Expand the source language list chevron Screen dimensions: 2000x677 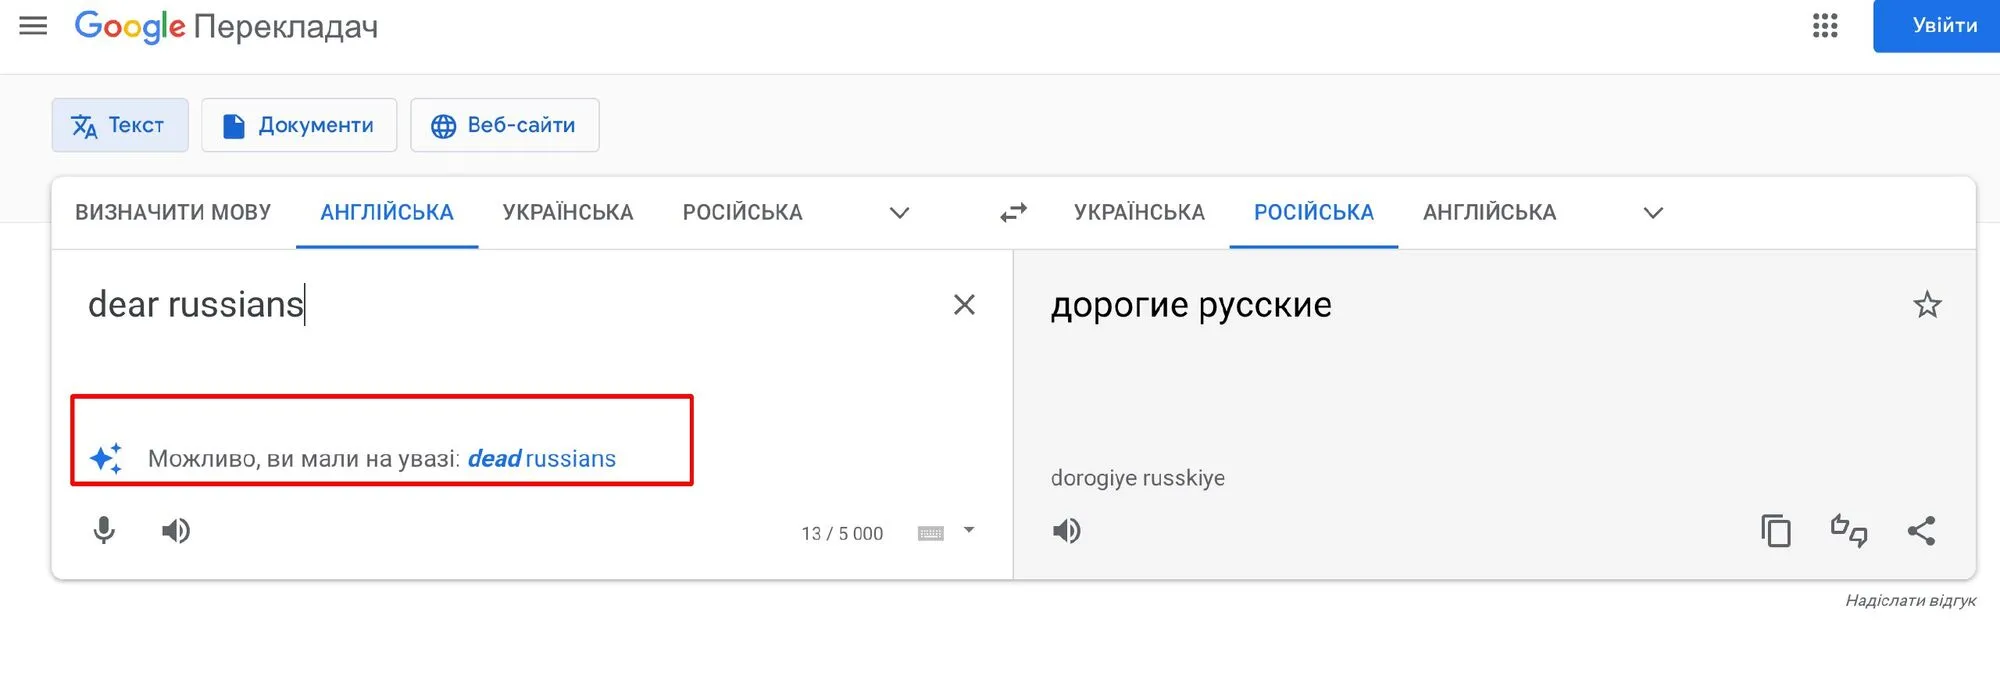tap(899, 213)
